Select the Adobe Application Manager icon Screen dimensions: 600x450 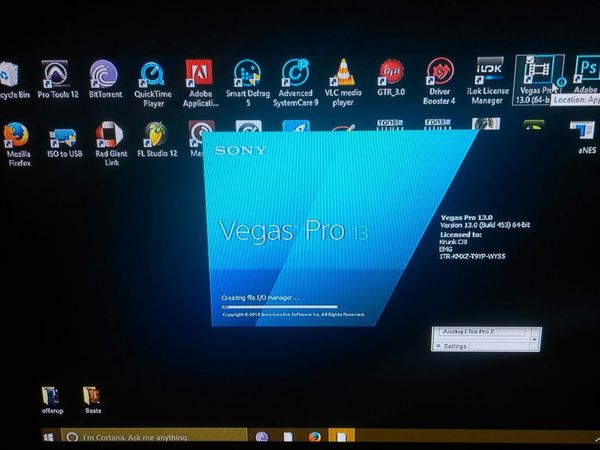(x=200, y=83)
